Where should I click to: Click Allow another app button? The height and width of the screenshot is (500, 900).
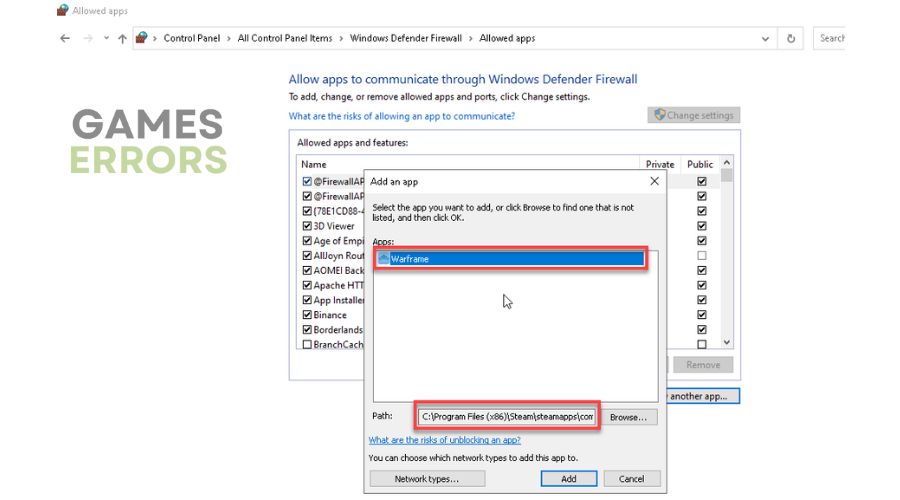coord(703,396)
